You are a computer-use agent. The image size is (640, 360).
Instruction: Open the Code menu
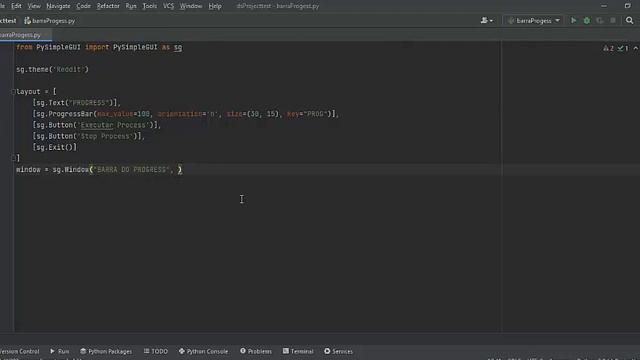click(x=84, y=6)
